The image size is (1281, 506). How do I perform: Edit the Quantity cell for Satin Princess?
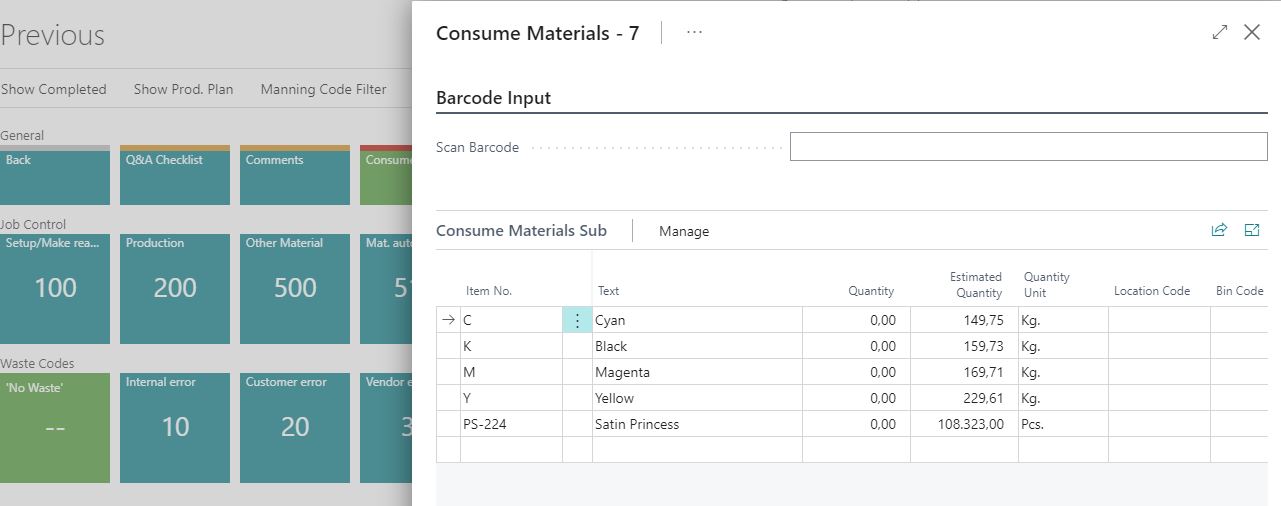[856, 424]
